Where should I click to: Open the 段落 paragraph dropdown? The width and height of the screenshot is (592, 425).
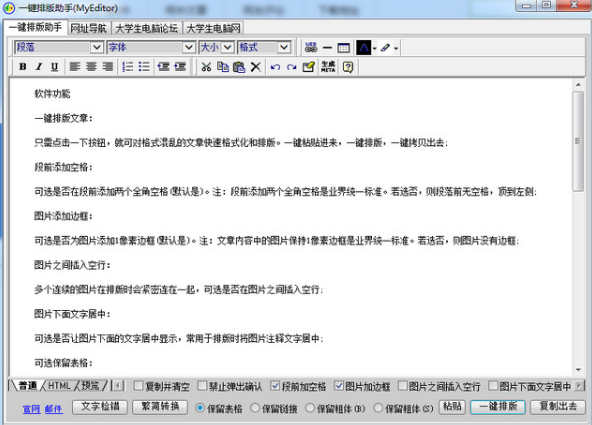[x=59, y=47]
